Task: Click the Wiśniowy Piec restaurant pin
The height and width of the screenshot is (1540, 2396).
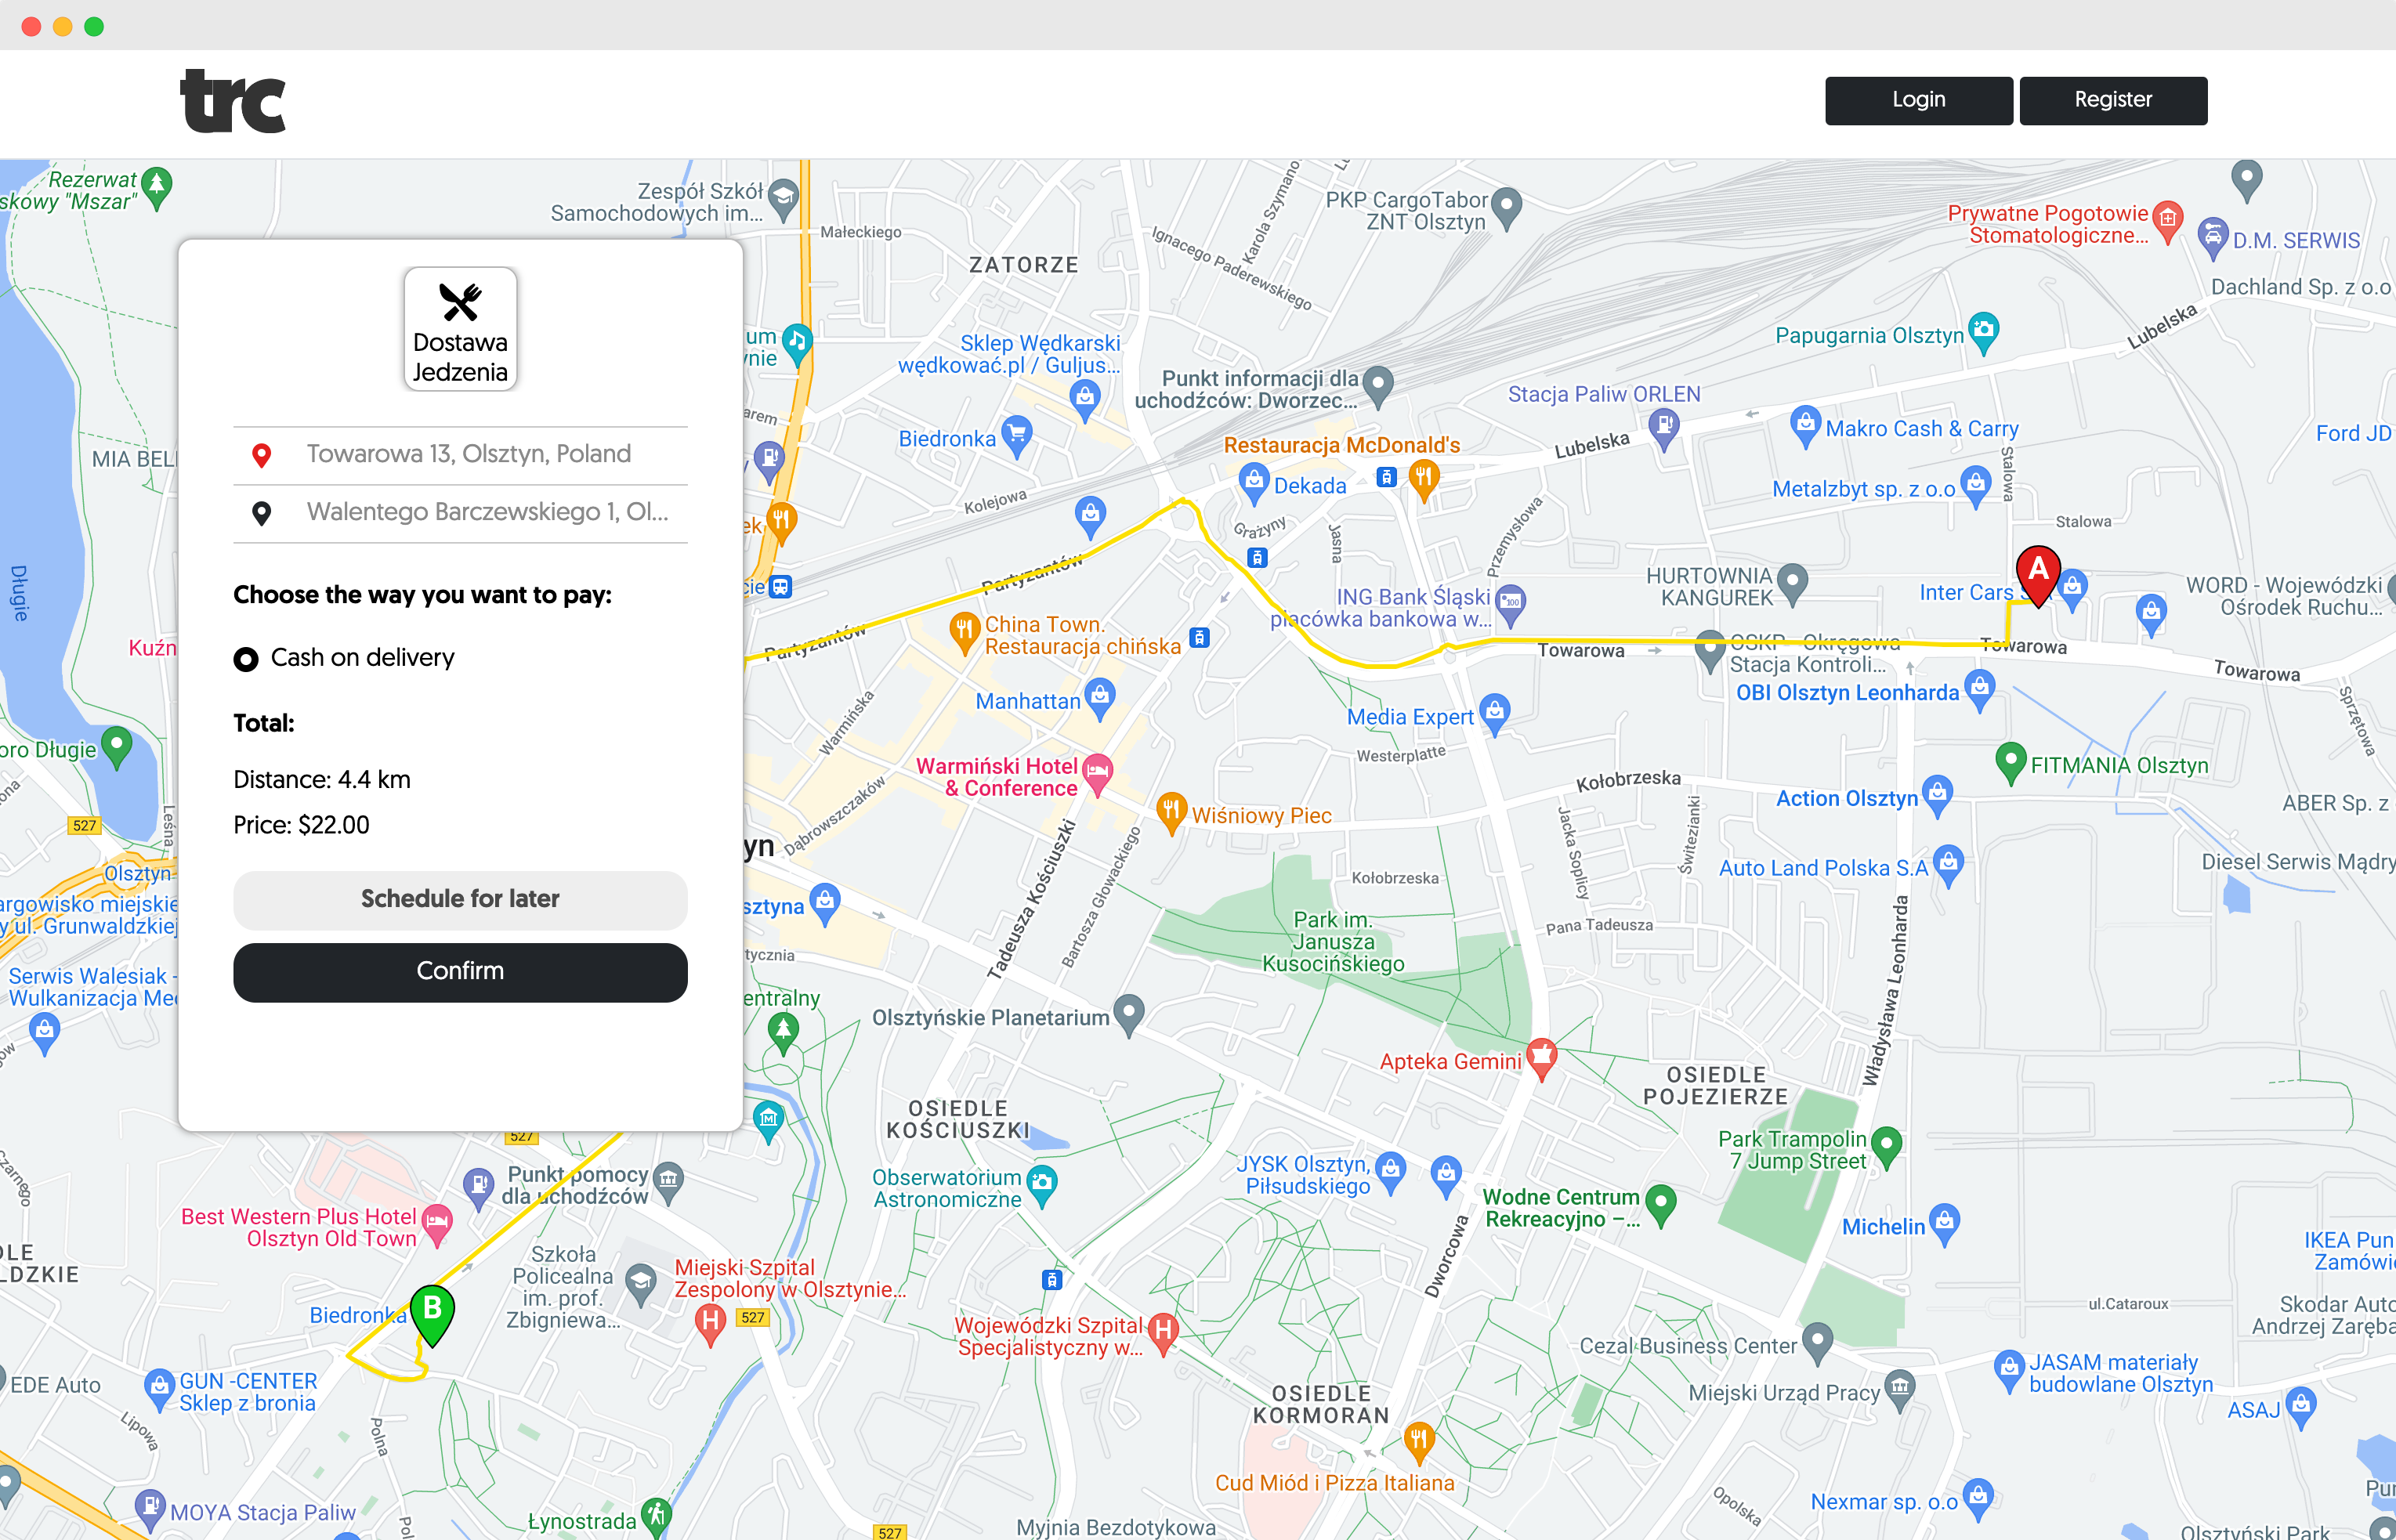Action: click(x=1171, y=810)
